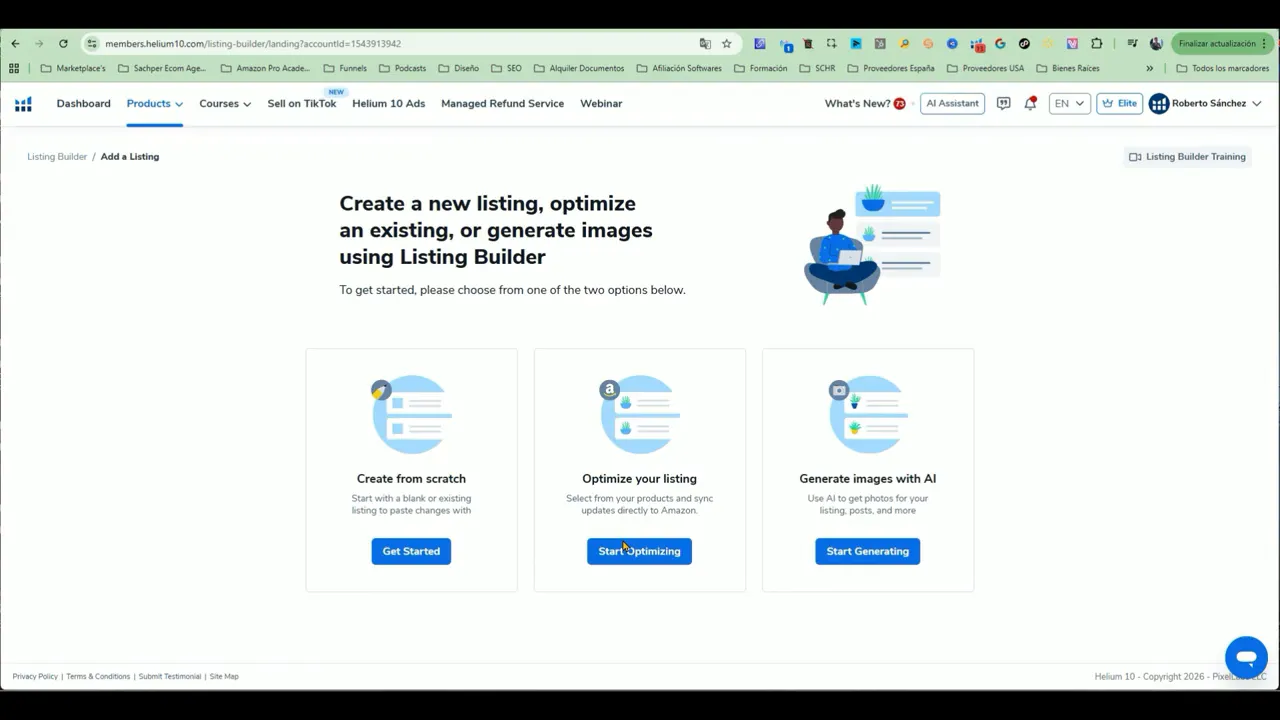1280x720 pixels.
Task: Open the Todos los marcadores folder
Action: (1223, 69)
